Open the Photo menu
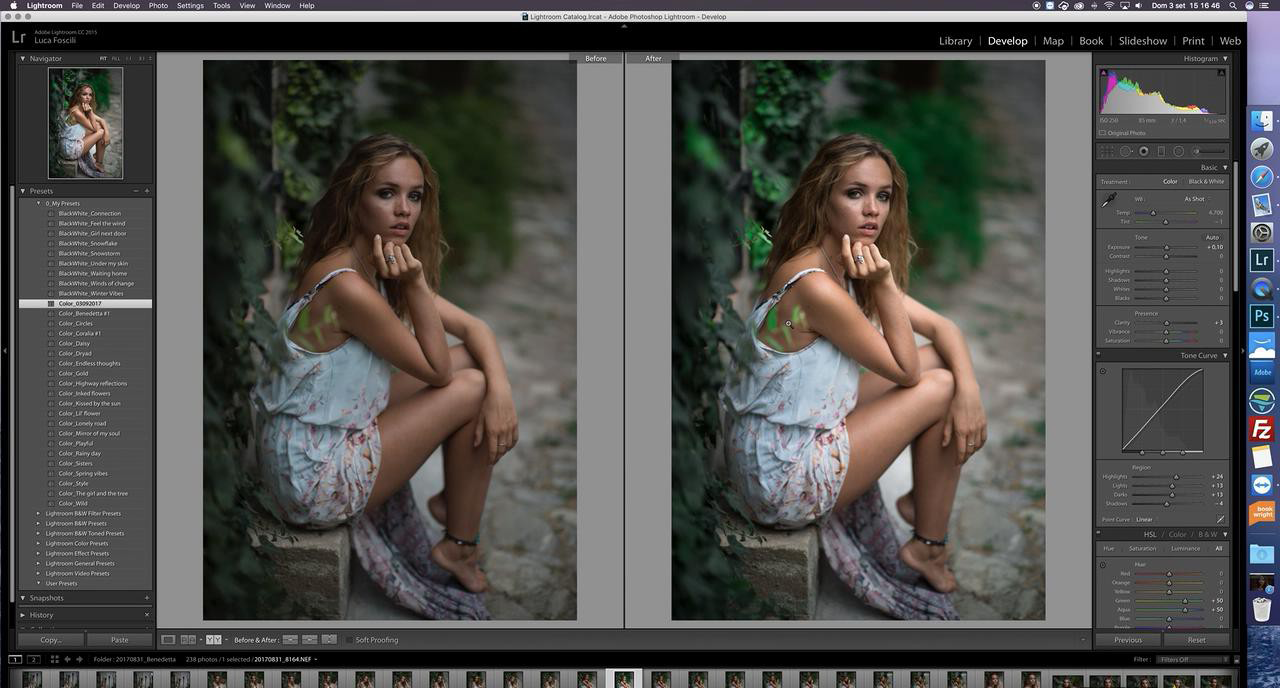1280x688 pixels. point(158,5)
